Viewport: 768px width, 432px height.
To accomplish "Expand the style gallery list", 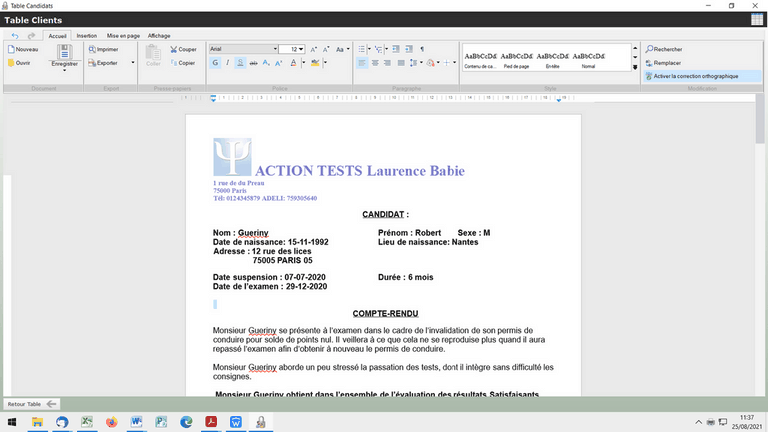I will 635,67.
